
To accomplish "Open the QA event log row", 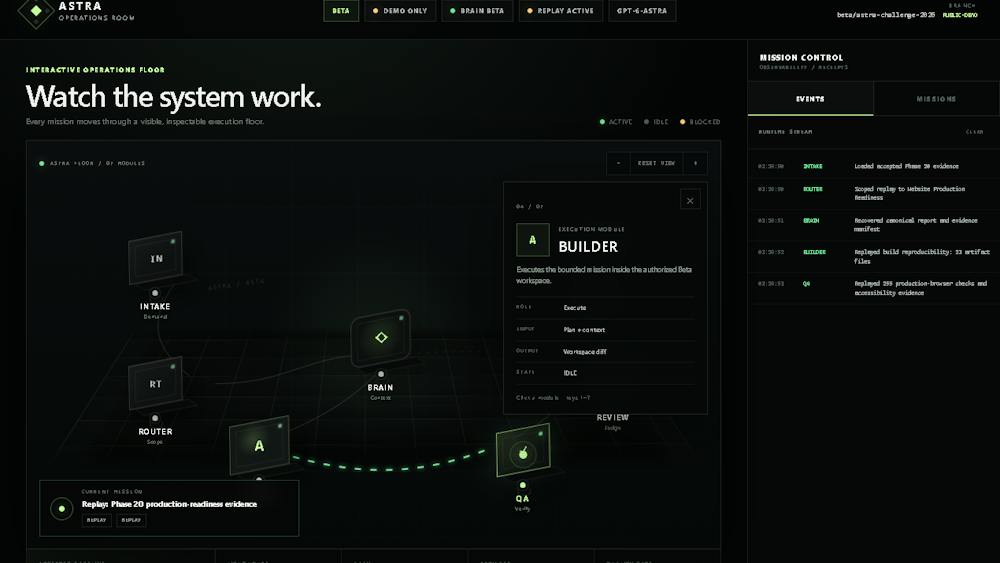I will tap(874, 288).
